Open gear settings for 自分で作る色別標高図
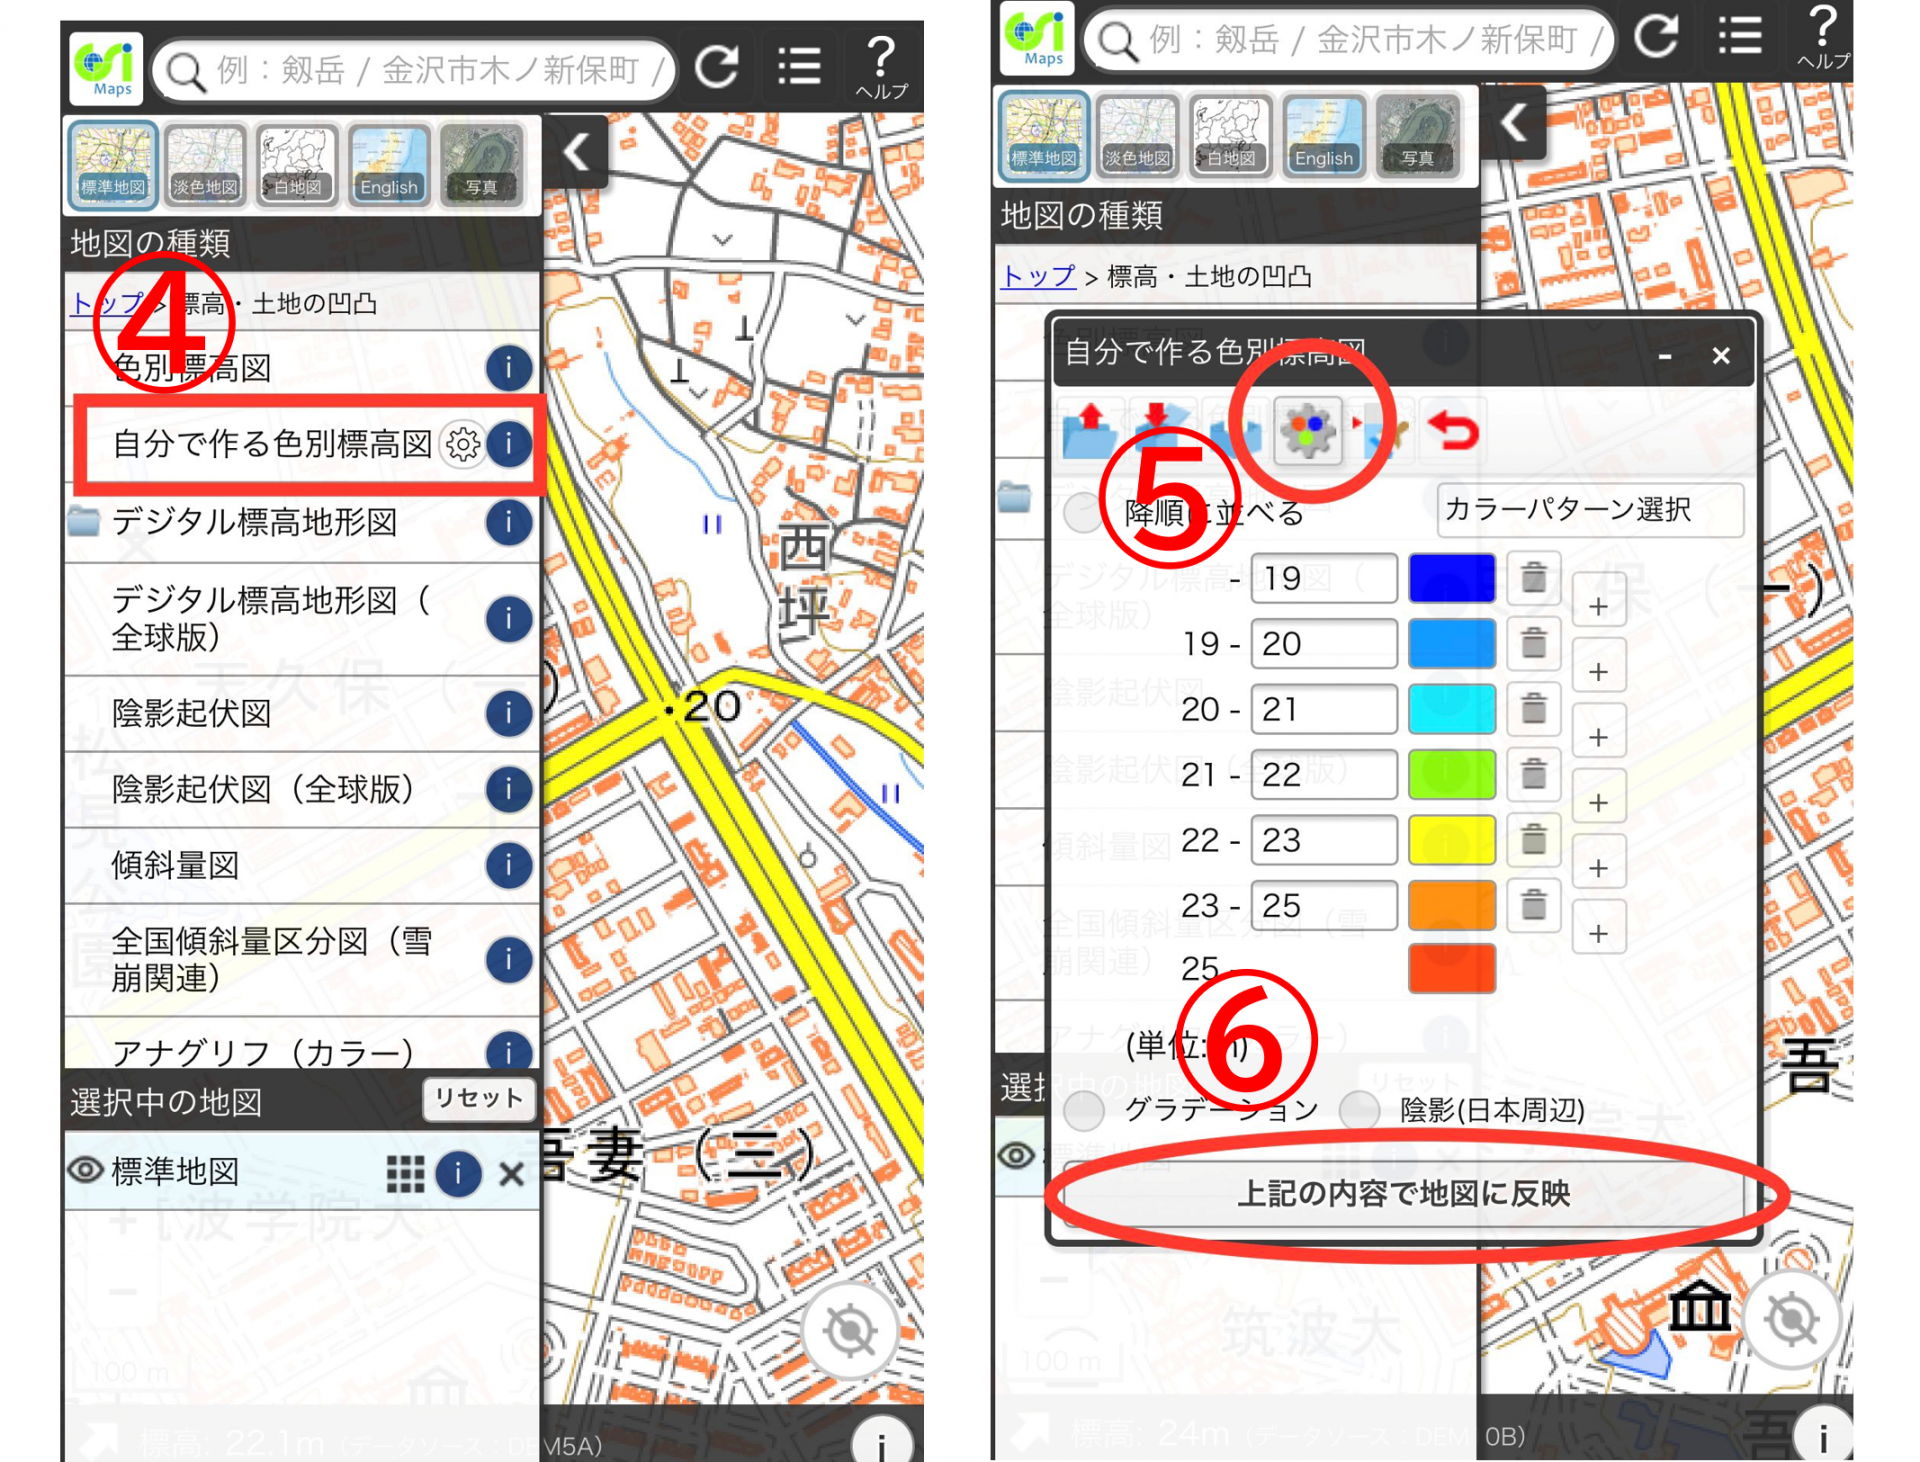1920x1462 pixels. (x=463, y=444)
